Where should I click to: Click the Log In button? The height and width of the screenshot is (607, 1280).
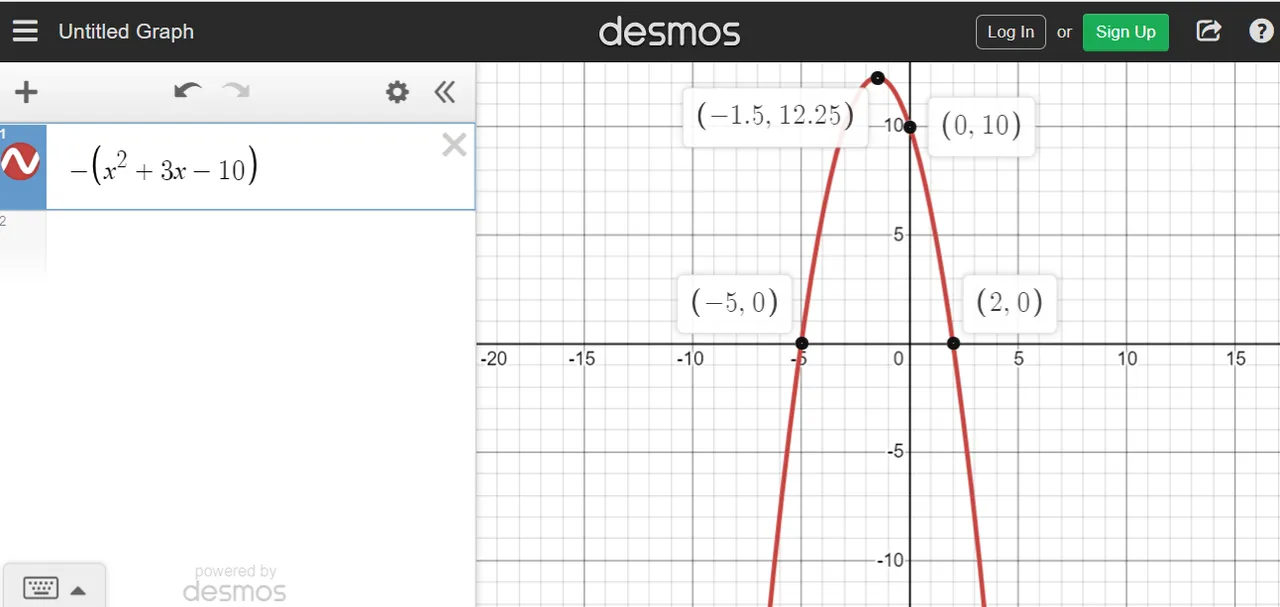click(x=1011, y=31)
